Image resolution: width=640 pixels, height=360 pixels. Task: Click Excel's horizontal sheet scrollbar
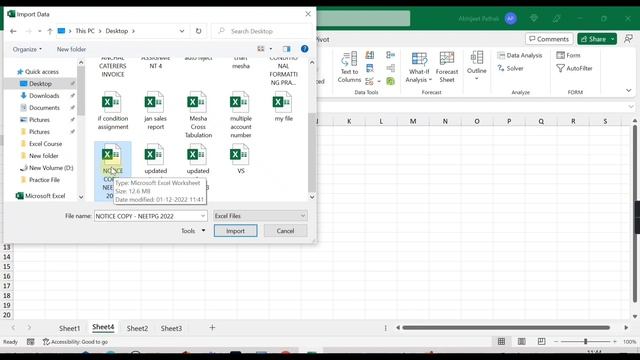tap(506, 327)
